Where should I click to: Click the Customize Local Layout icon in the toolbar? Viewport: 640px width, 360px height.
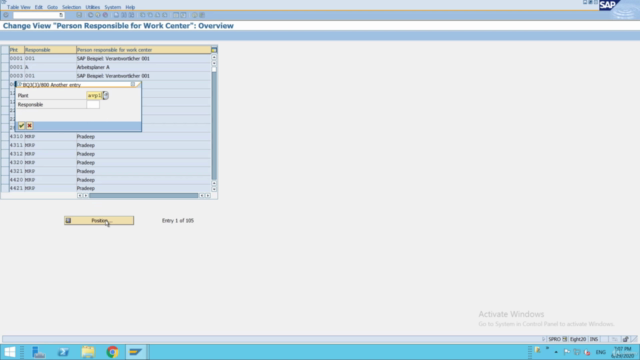click(202, 15)
